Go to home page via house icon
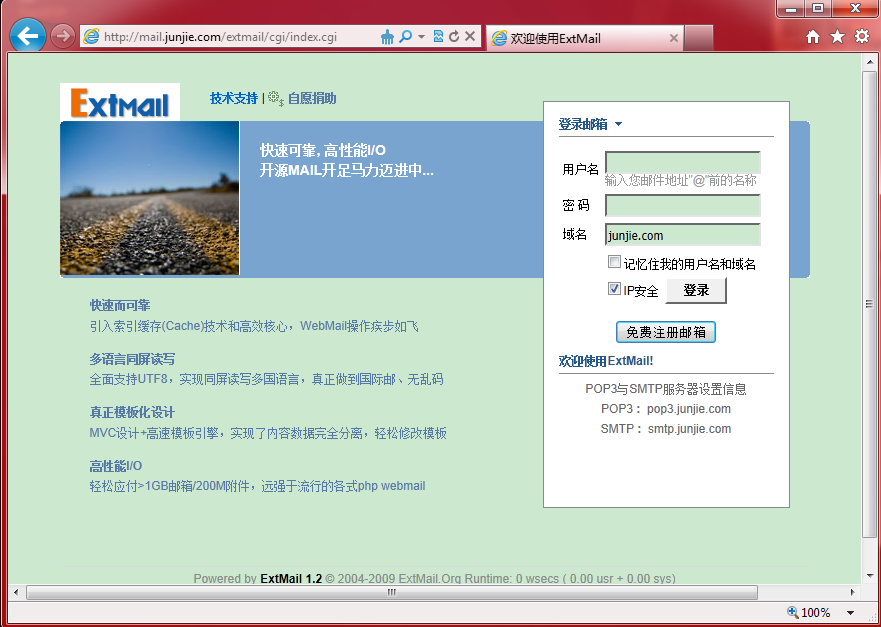This screenshot has height=627, width=881. [x=812, y=37]
